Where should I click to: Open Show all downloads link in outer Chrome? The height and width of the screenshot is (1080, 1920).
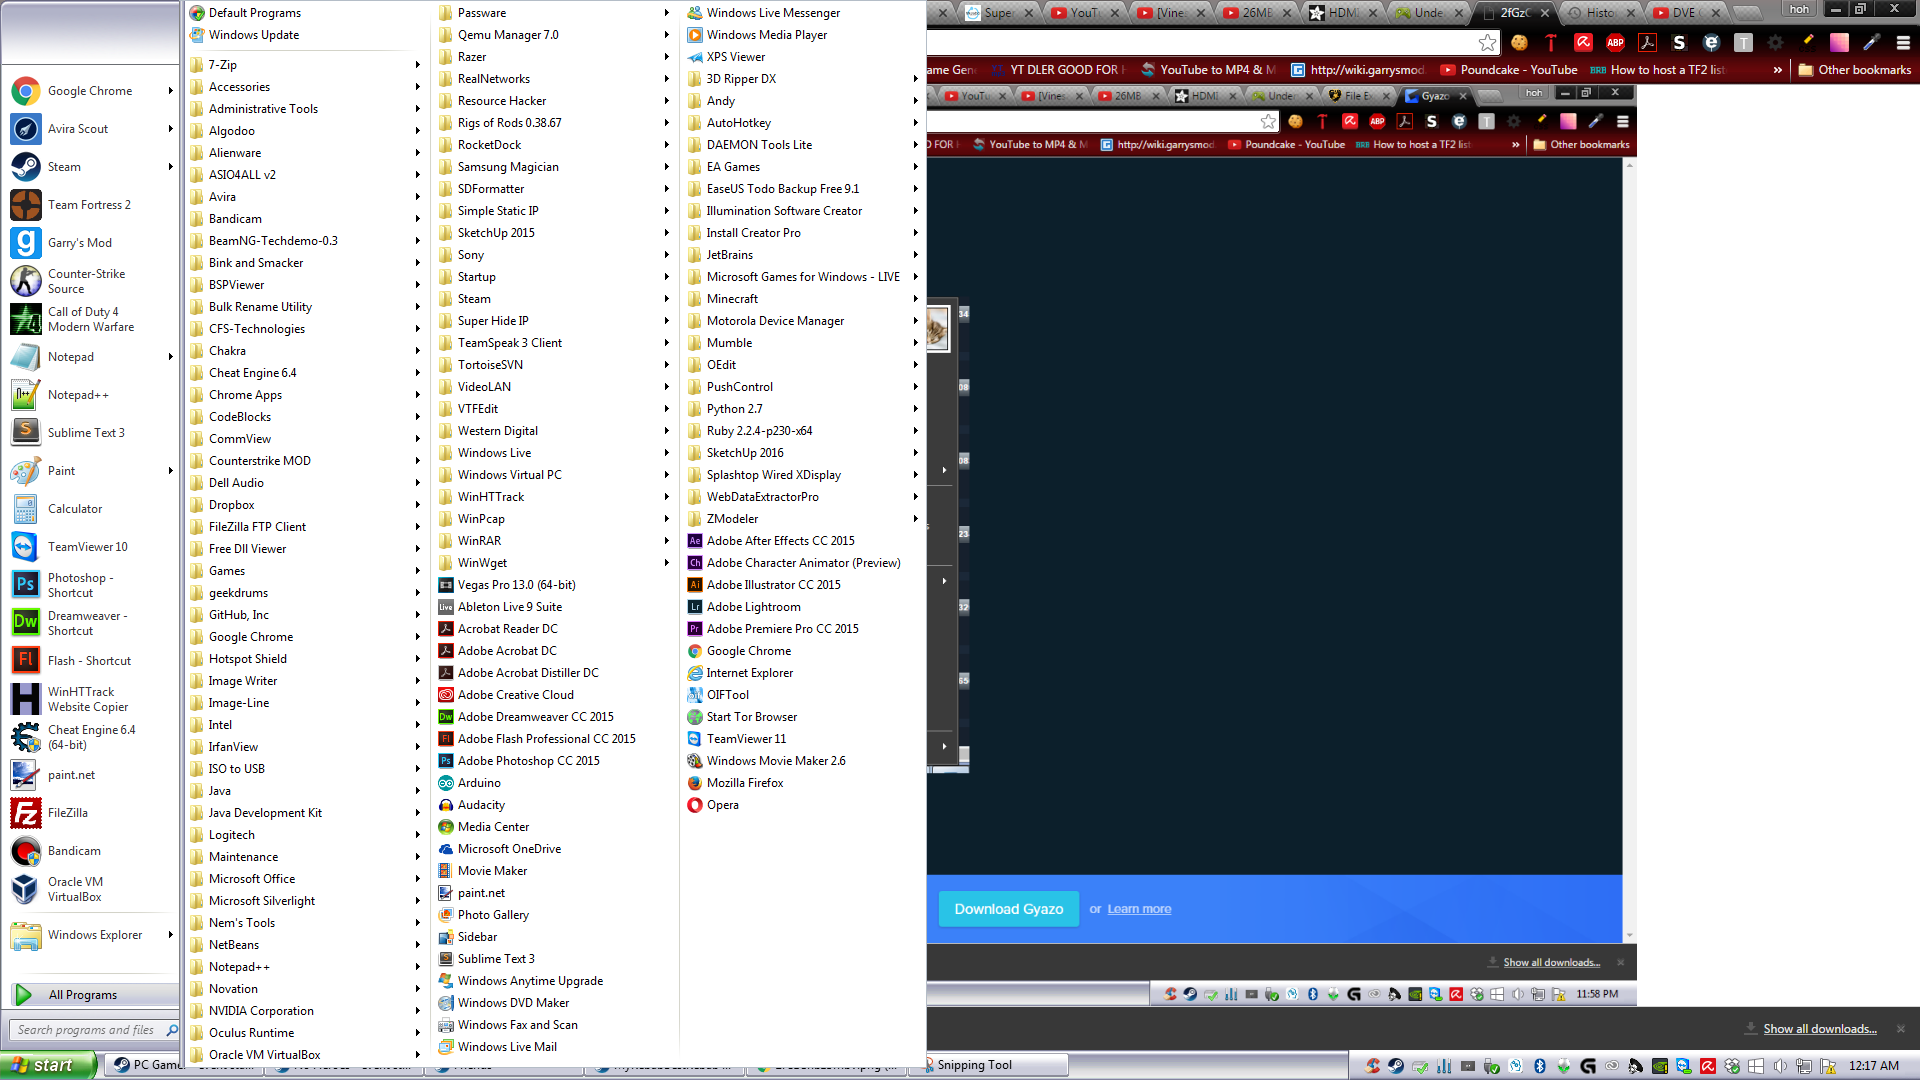(1819, 1029)
